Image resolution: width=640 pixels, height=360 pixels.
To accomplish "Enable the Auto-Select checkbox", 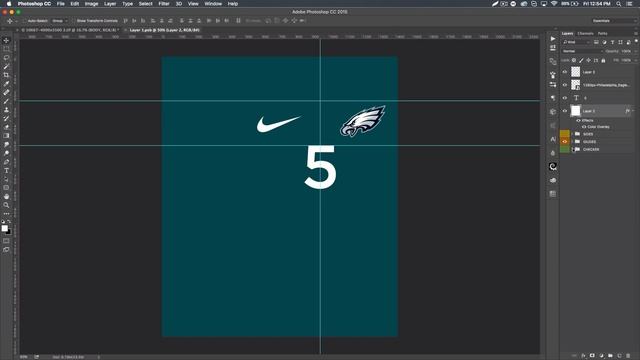I will [24, 21].
